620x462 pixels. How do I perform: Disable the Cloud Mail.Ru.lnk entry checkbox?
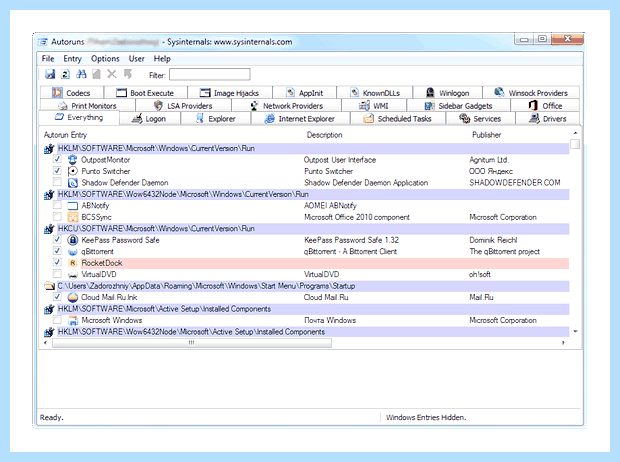(x=57, y=297)
